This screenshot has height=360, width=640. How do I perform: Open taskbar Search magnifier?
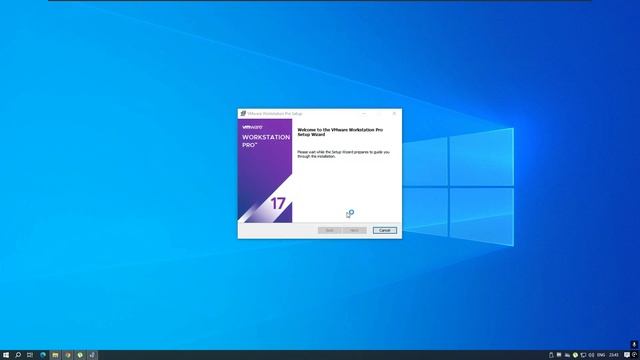(18, 355)
